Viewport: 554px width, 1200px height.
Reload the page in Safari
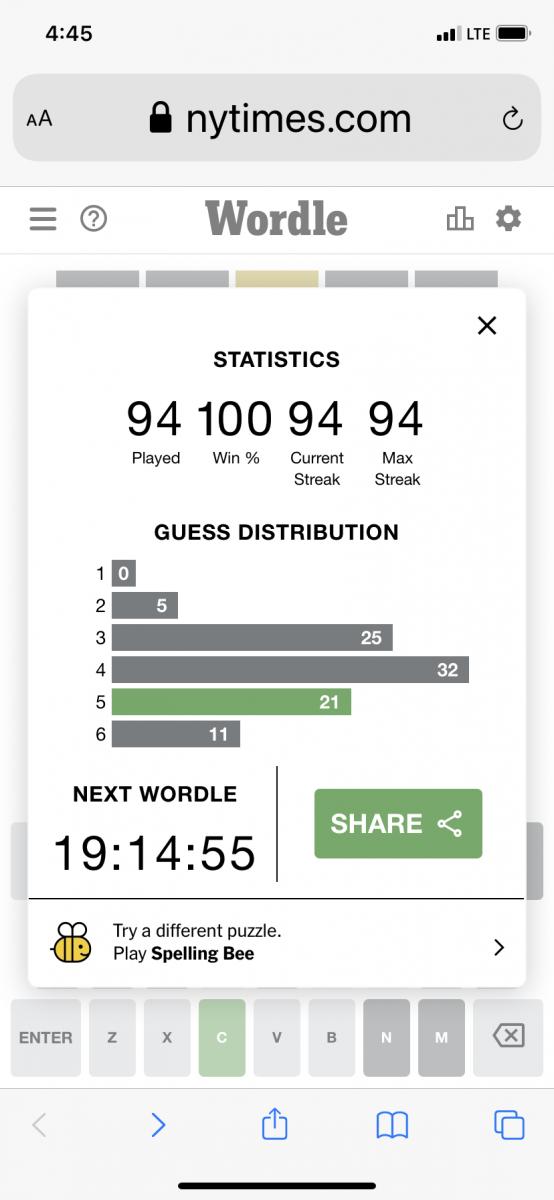pyautogui.click(x=512, y=119)
